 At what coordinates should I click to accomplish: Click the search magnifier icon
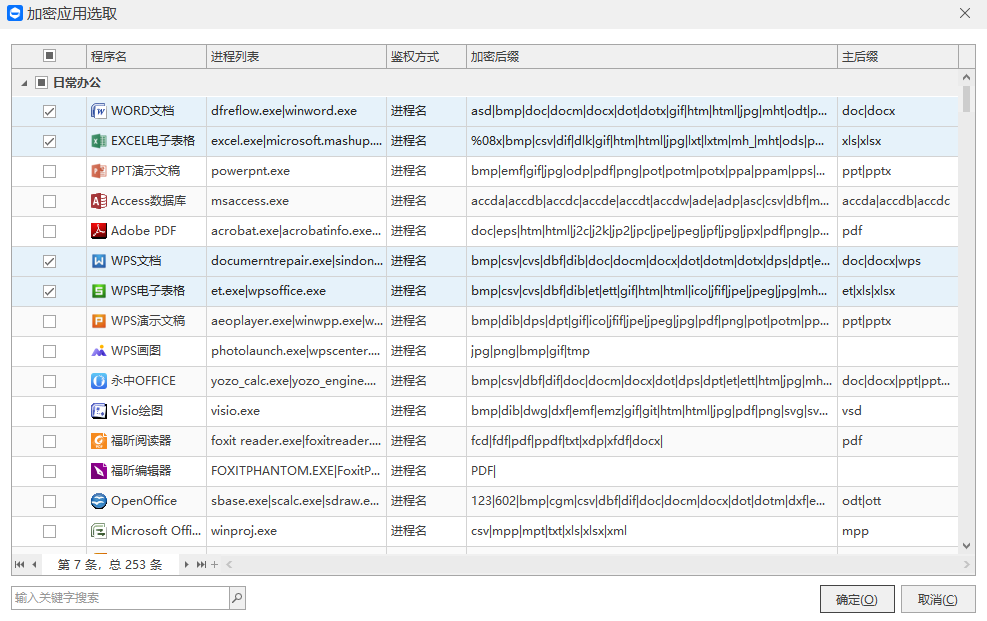point(237,598)
